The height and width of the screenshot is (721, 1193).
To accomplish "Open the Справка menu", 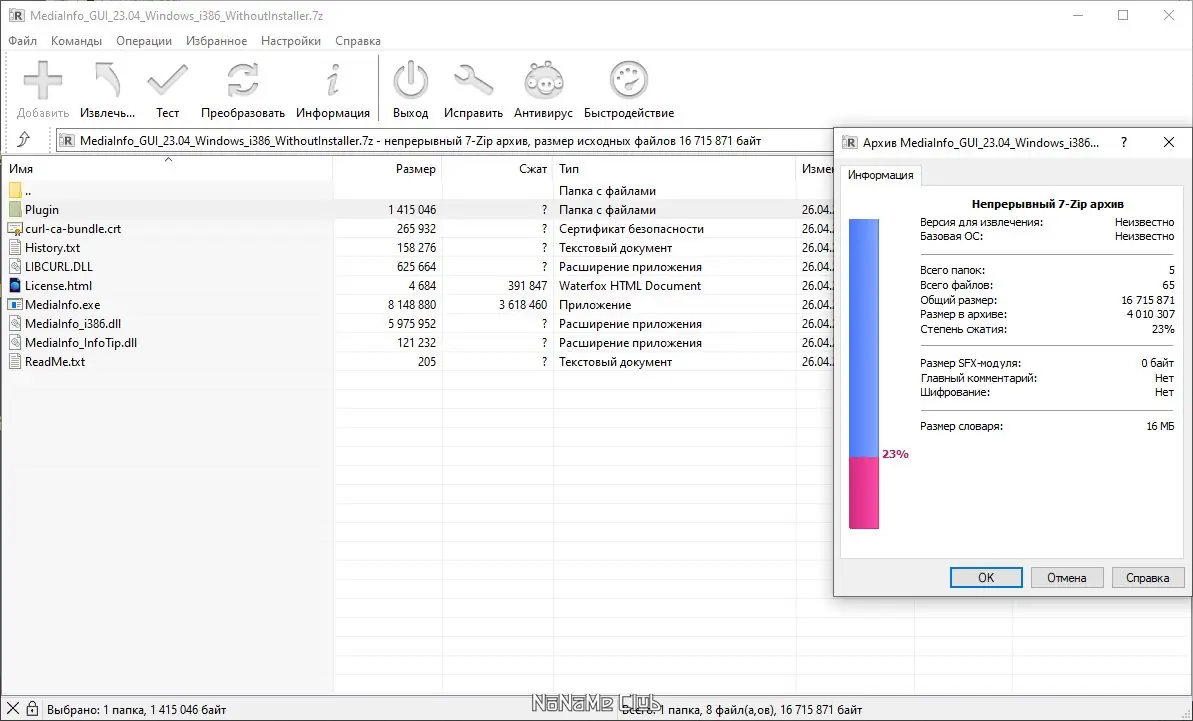I will pyautogui.click(x=358, y=41).
